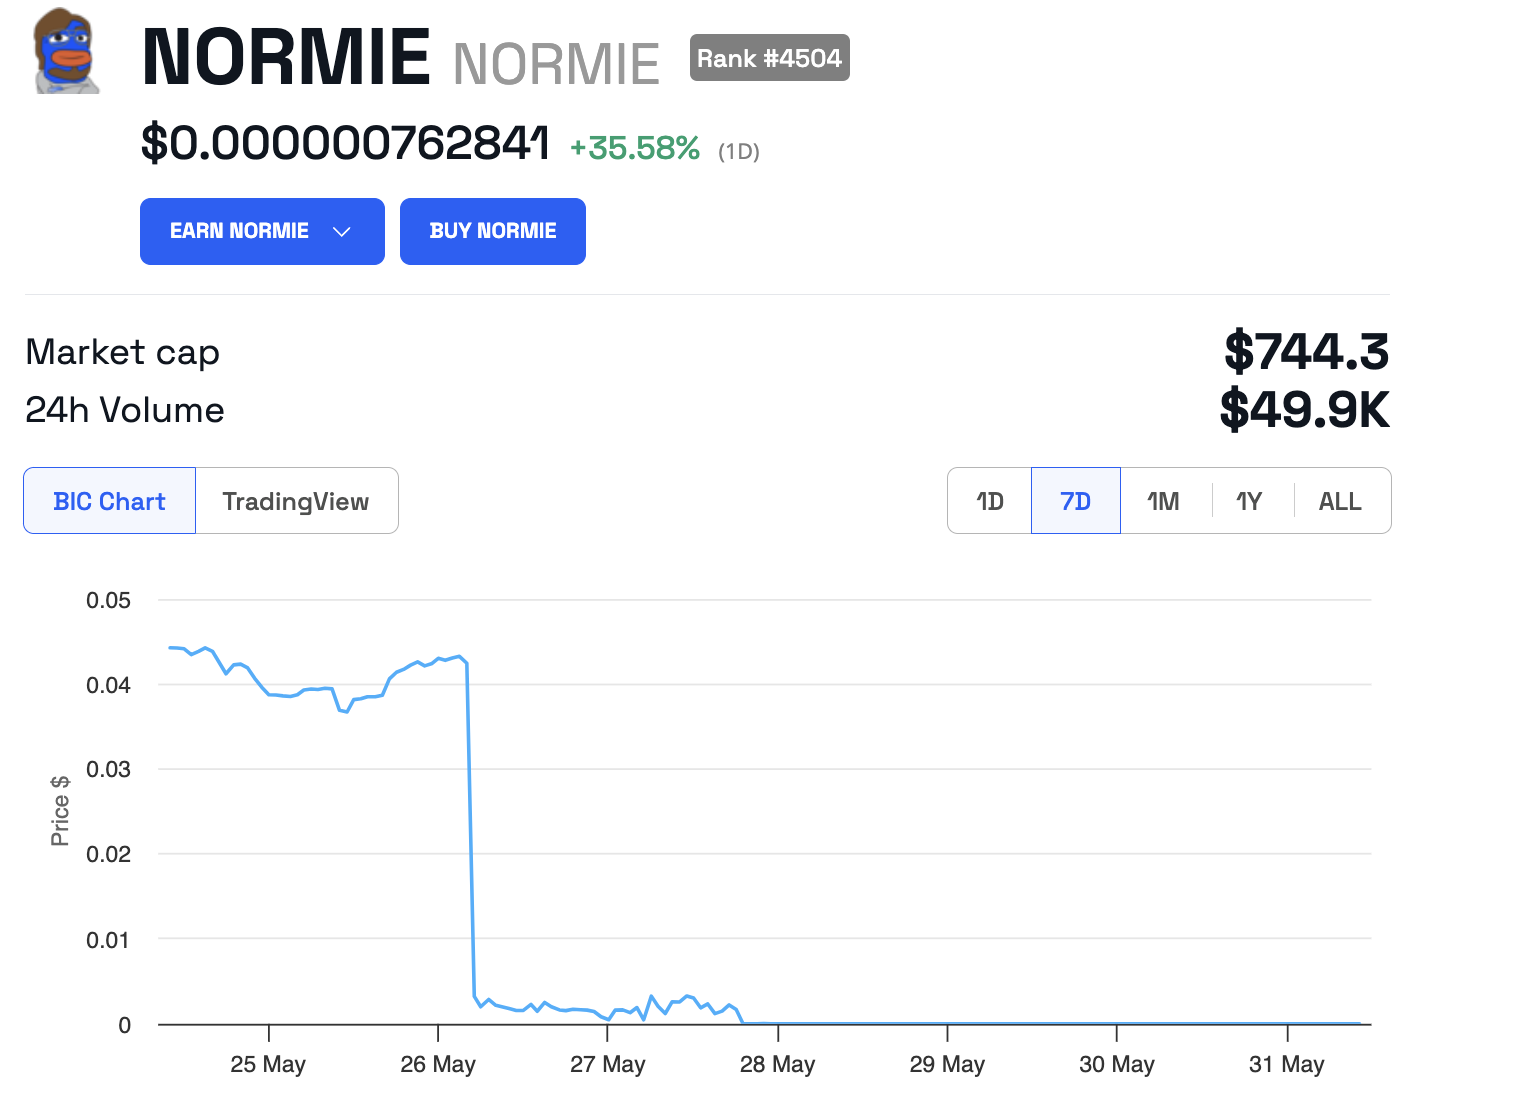Click the 26 May axis marker

click(x=438, y=1064)
